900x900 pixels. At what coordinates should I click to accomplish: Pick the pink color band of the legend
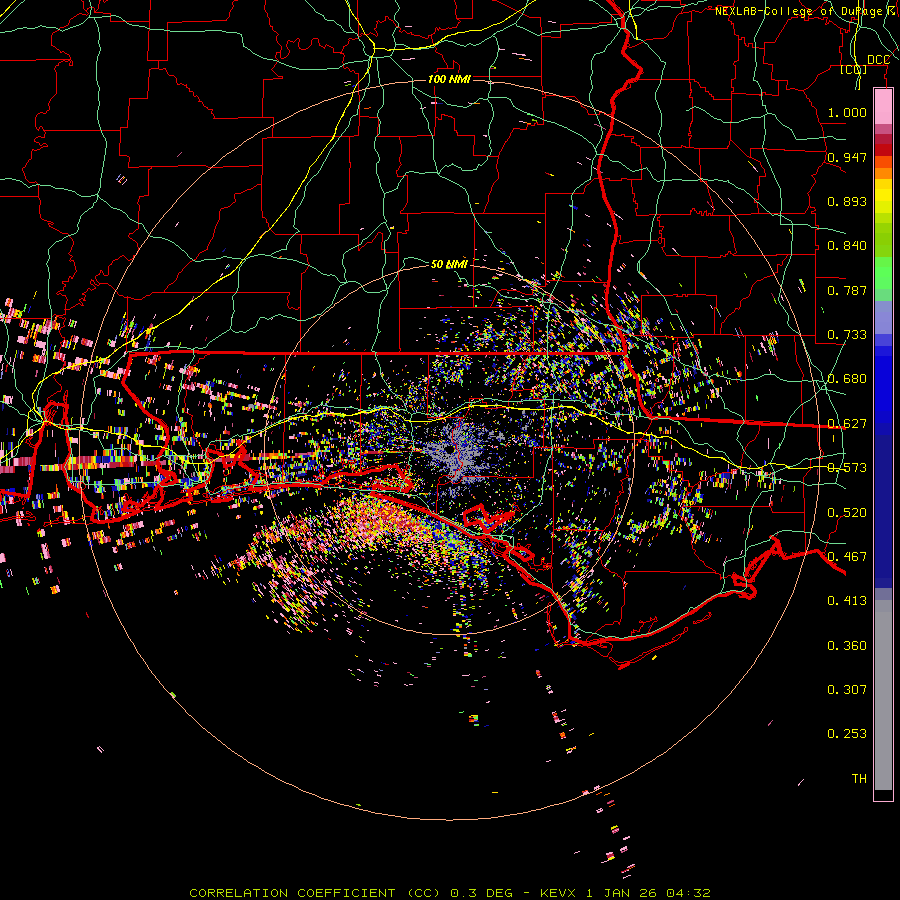coord(883,107)
